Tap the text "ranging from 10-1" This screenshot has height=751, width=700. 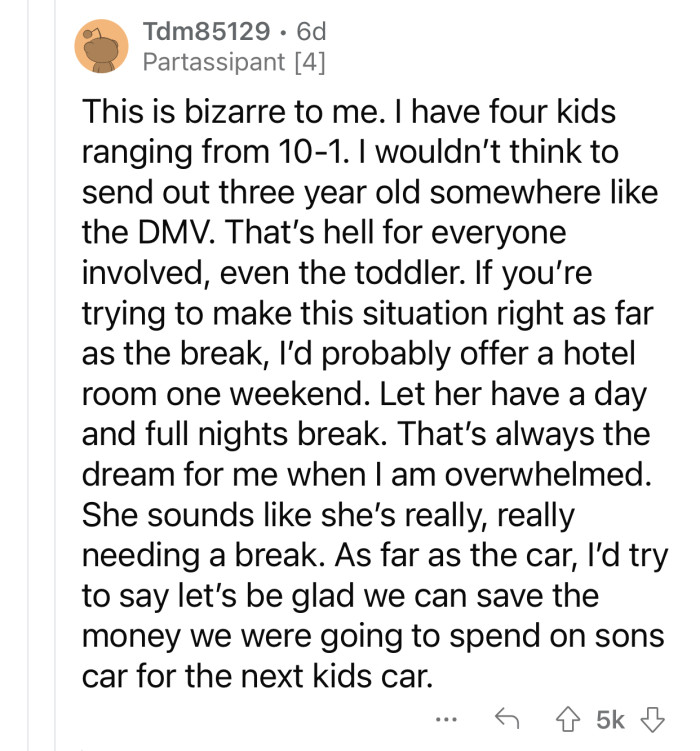(x=213, y=153)
